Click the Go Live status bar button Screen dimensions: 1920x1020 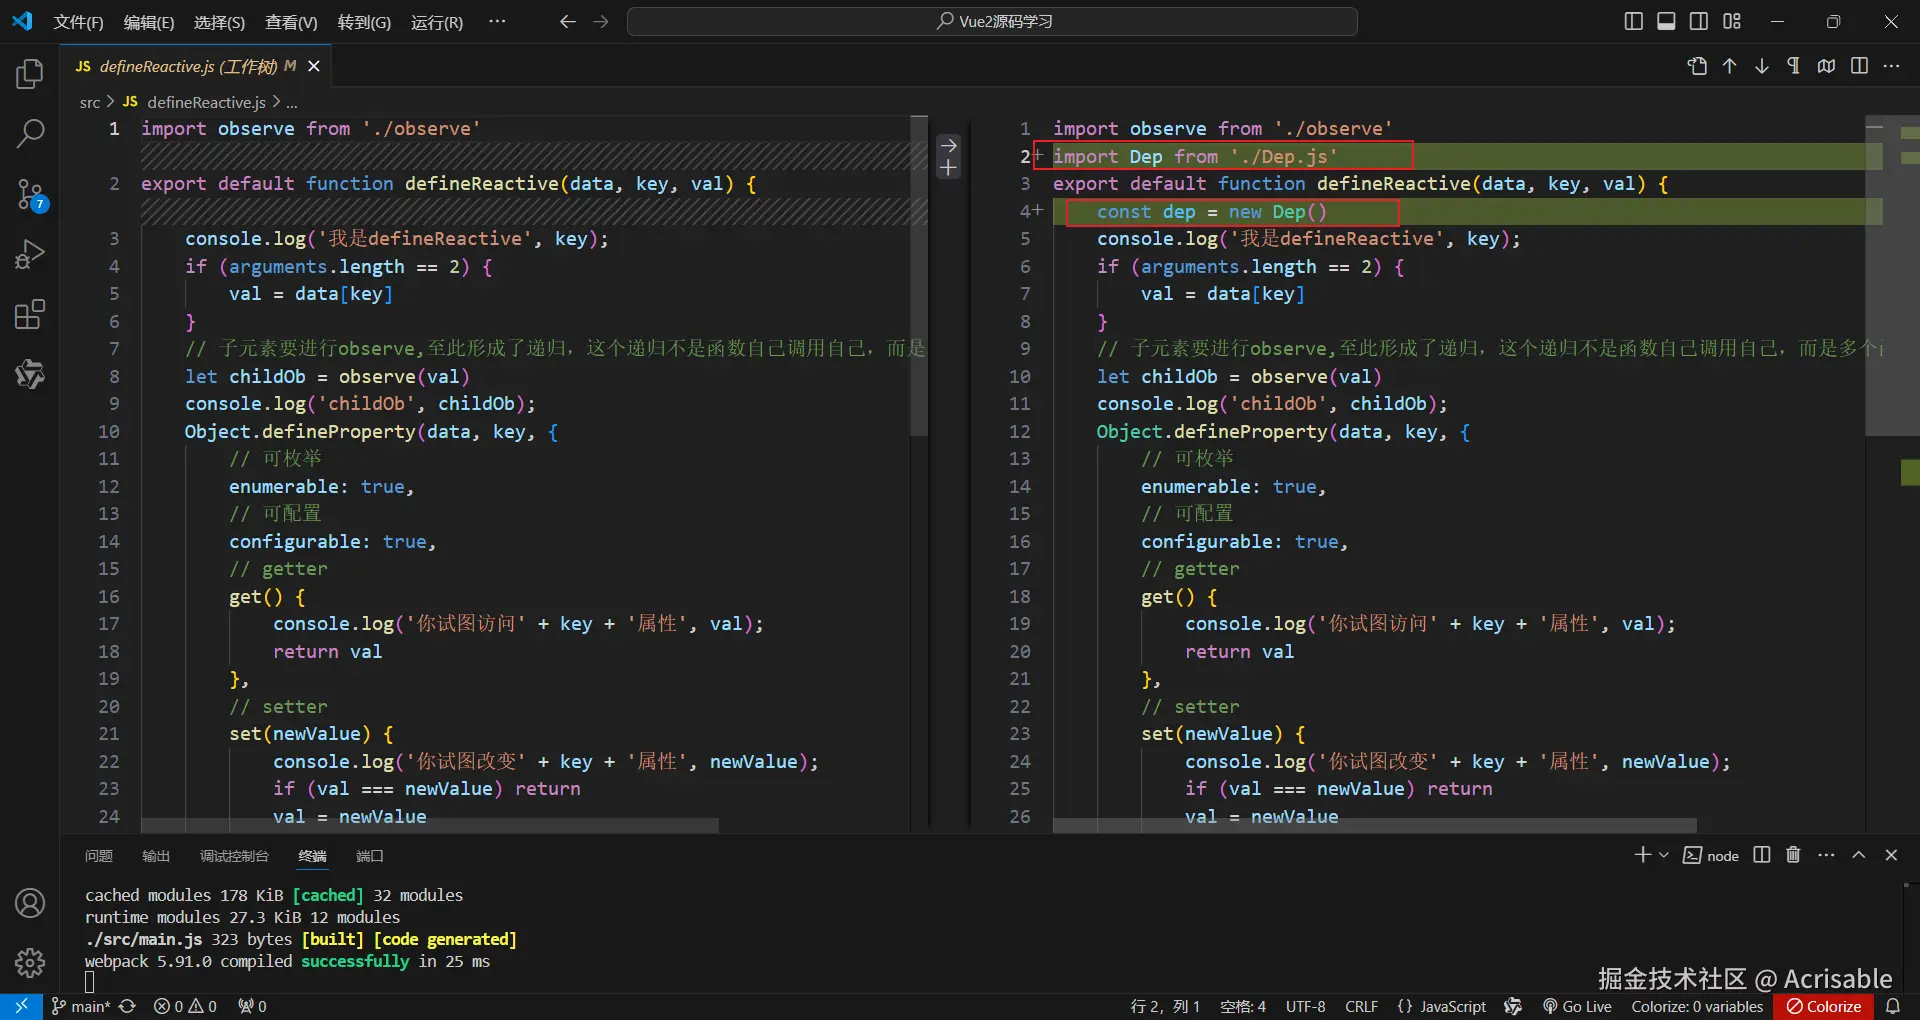(x=1577, y=1006)
